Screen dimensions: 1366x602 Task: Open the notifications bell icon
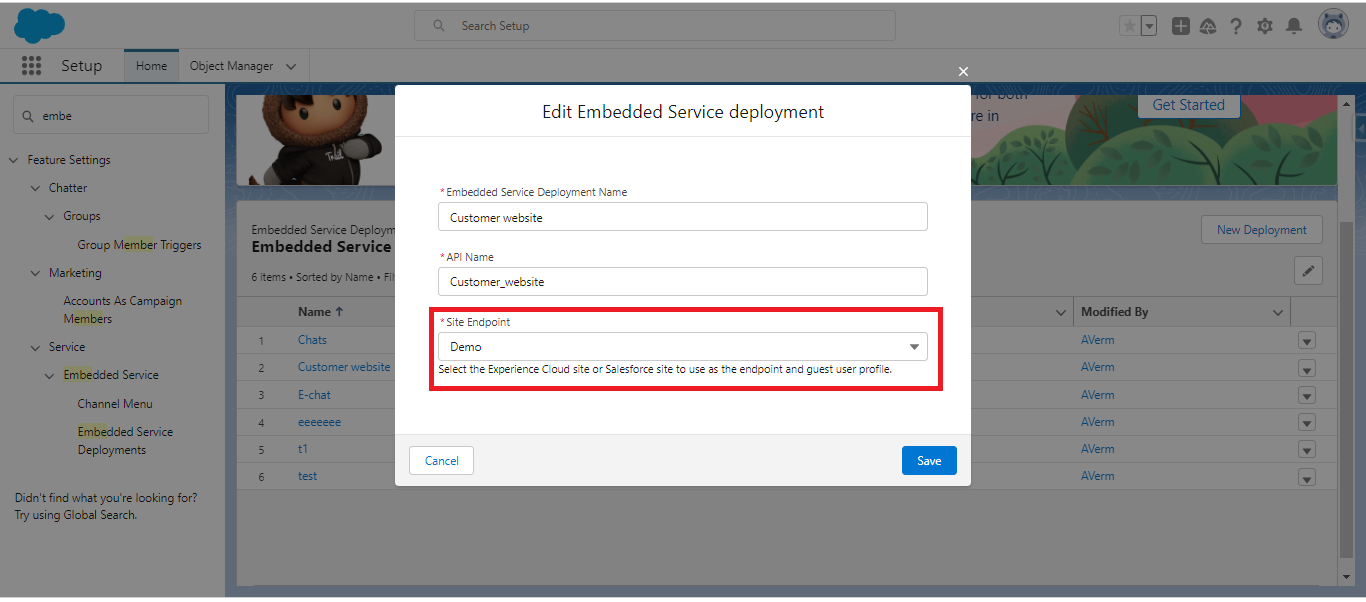tap(1294, 26)
